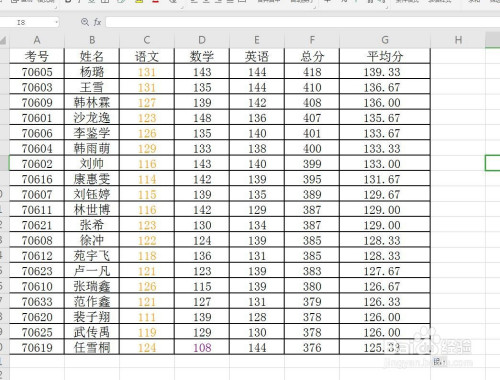Screen dimensions: 500x380
Task: Click the fx insert function icon
Action: click(x=97, y=22)
